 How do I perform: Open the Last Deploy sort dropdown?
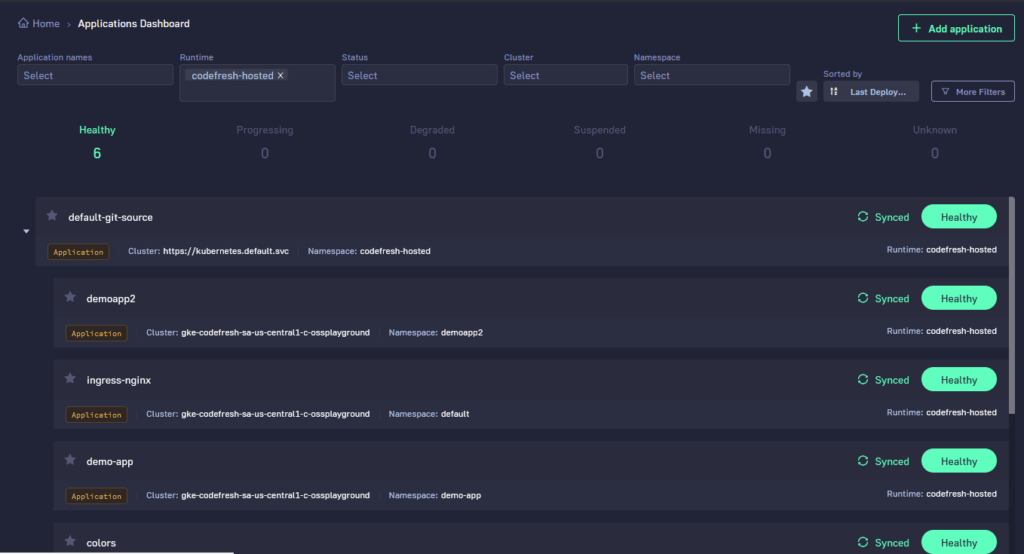[871, 91]
